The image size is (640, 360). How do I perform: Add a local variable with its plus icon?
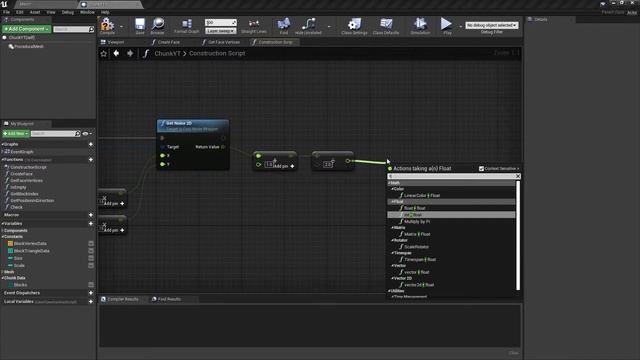[91, 302]
